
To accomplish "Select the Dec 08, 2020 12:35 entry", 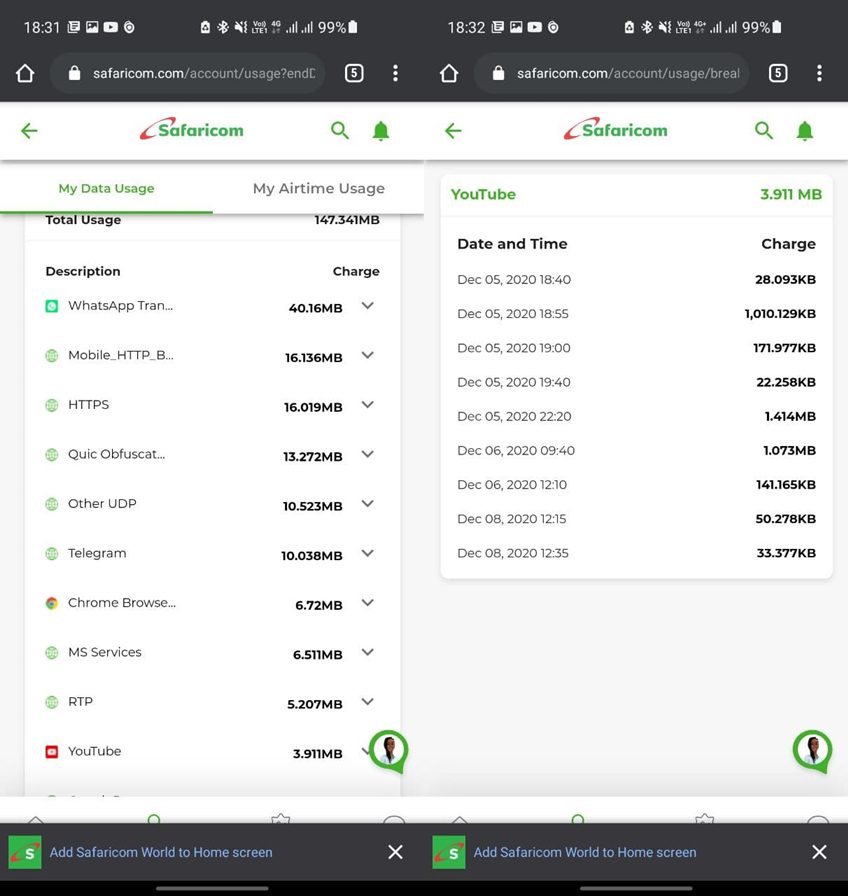I will click(636, 553).
